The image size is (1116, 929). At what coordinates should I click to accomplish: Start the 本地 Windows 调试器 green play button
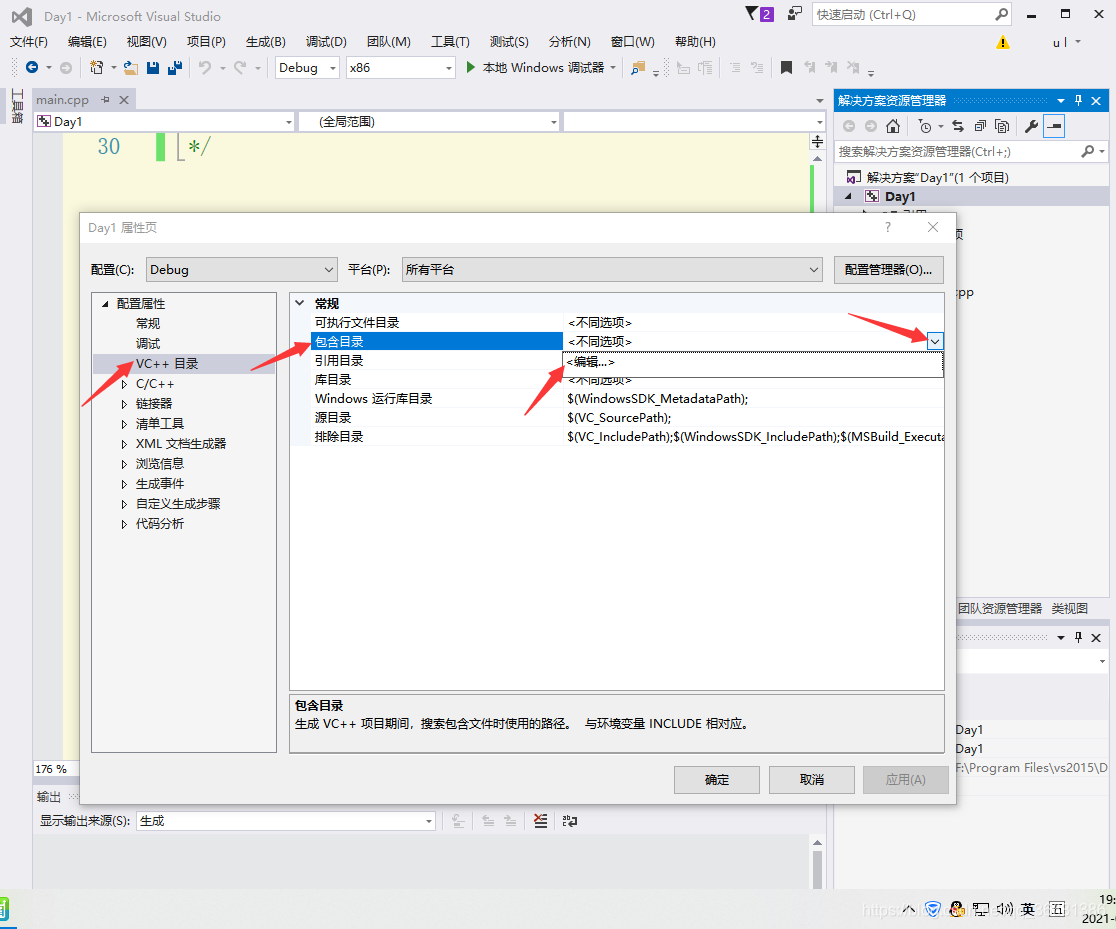[470, 68]
